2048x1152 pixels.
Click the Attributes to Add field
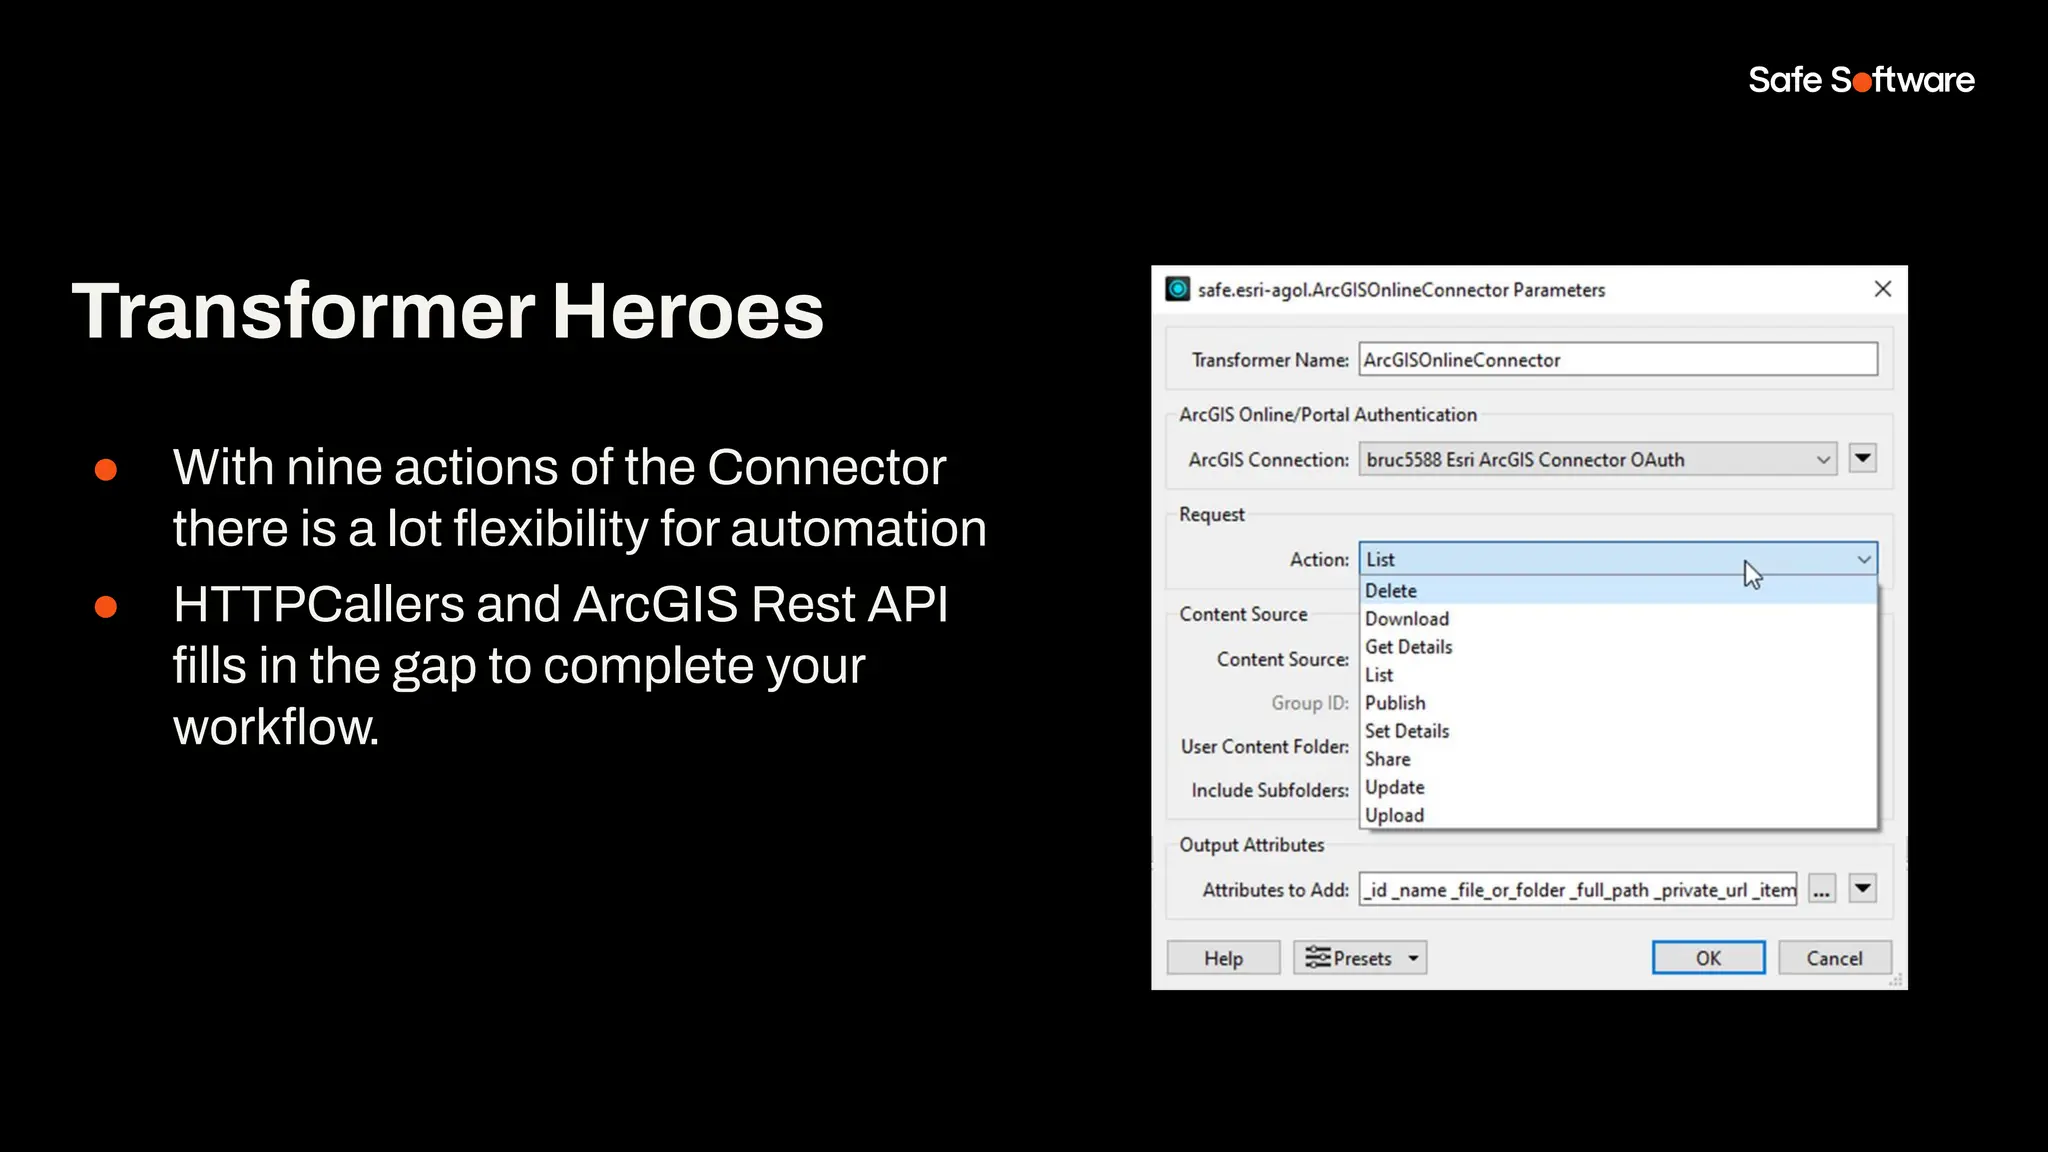[x=1578, y=890]
